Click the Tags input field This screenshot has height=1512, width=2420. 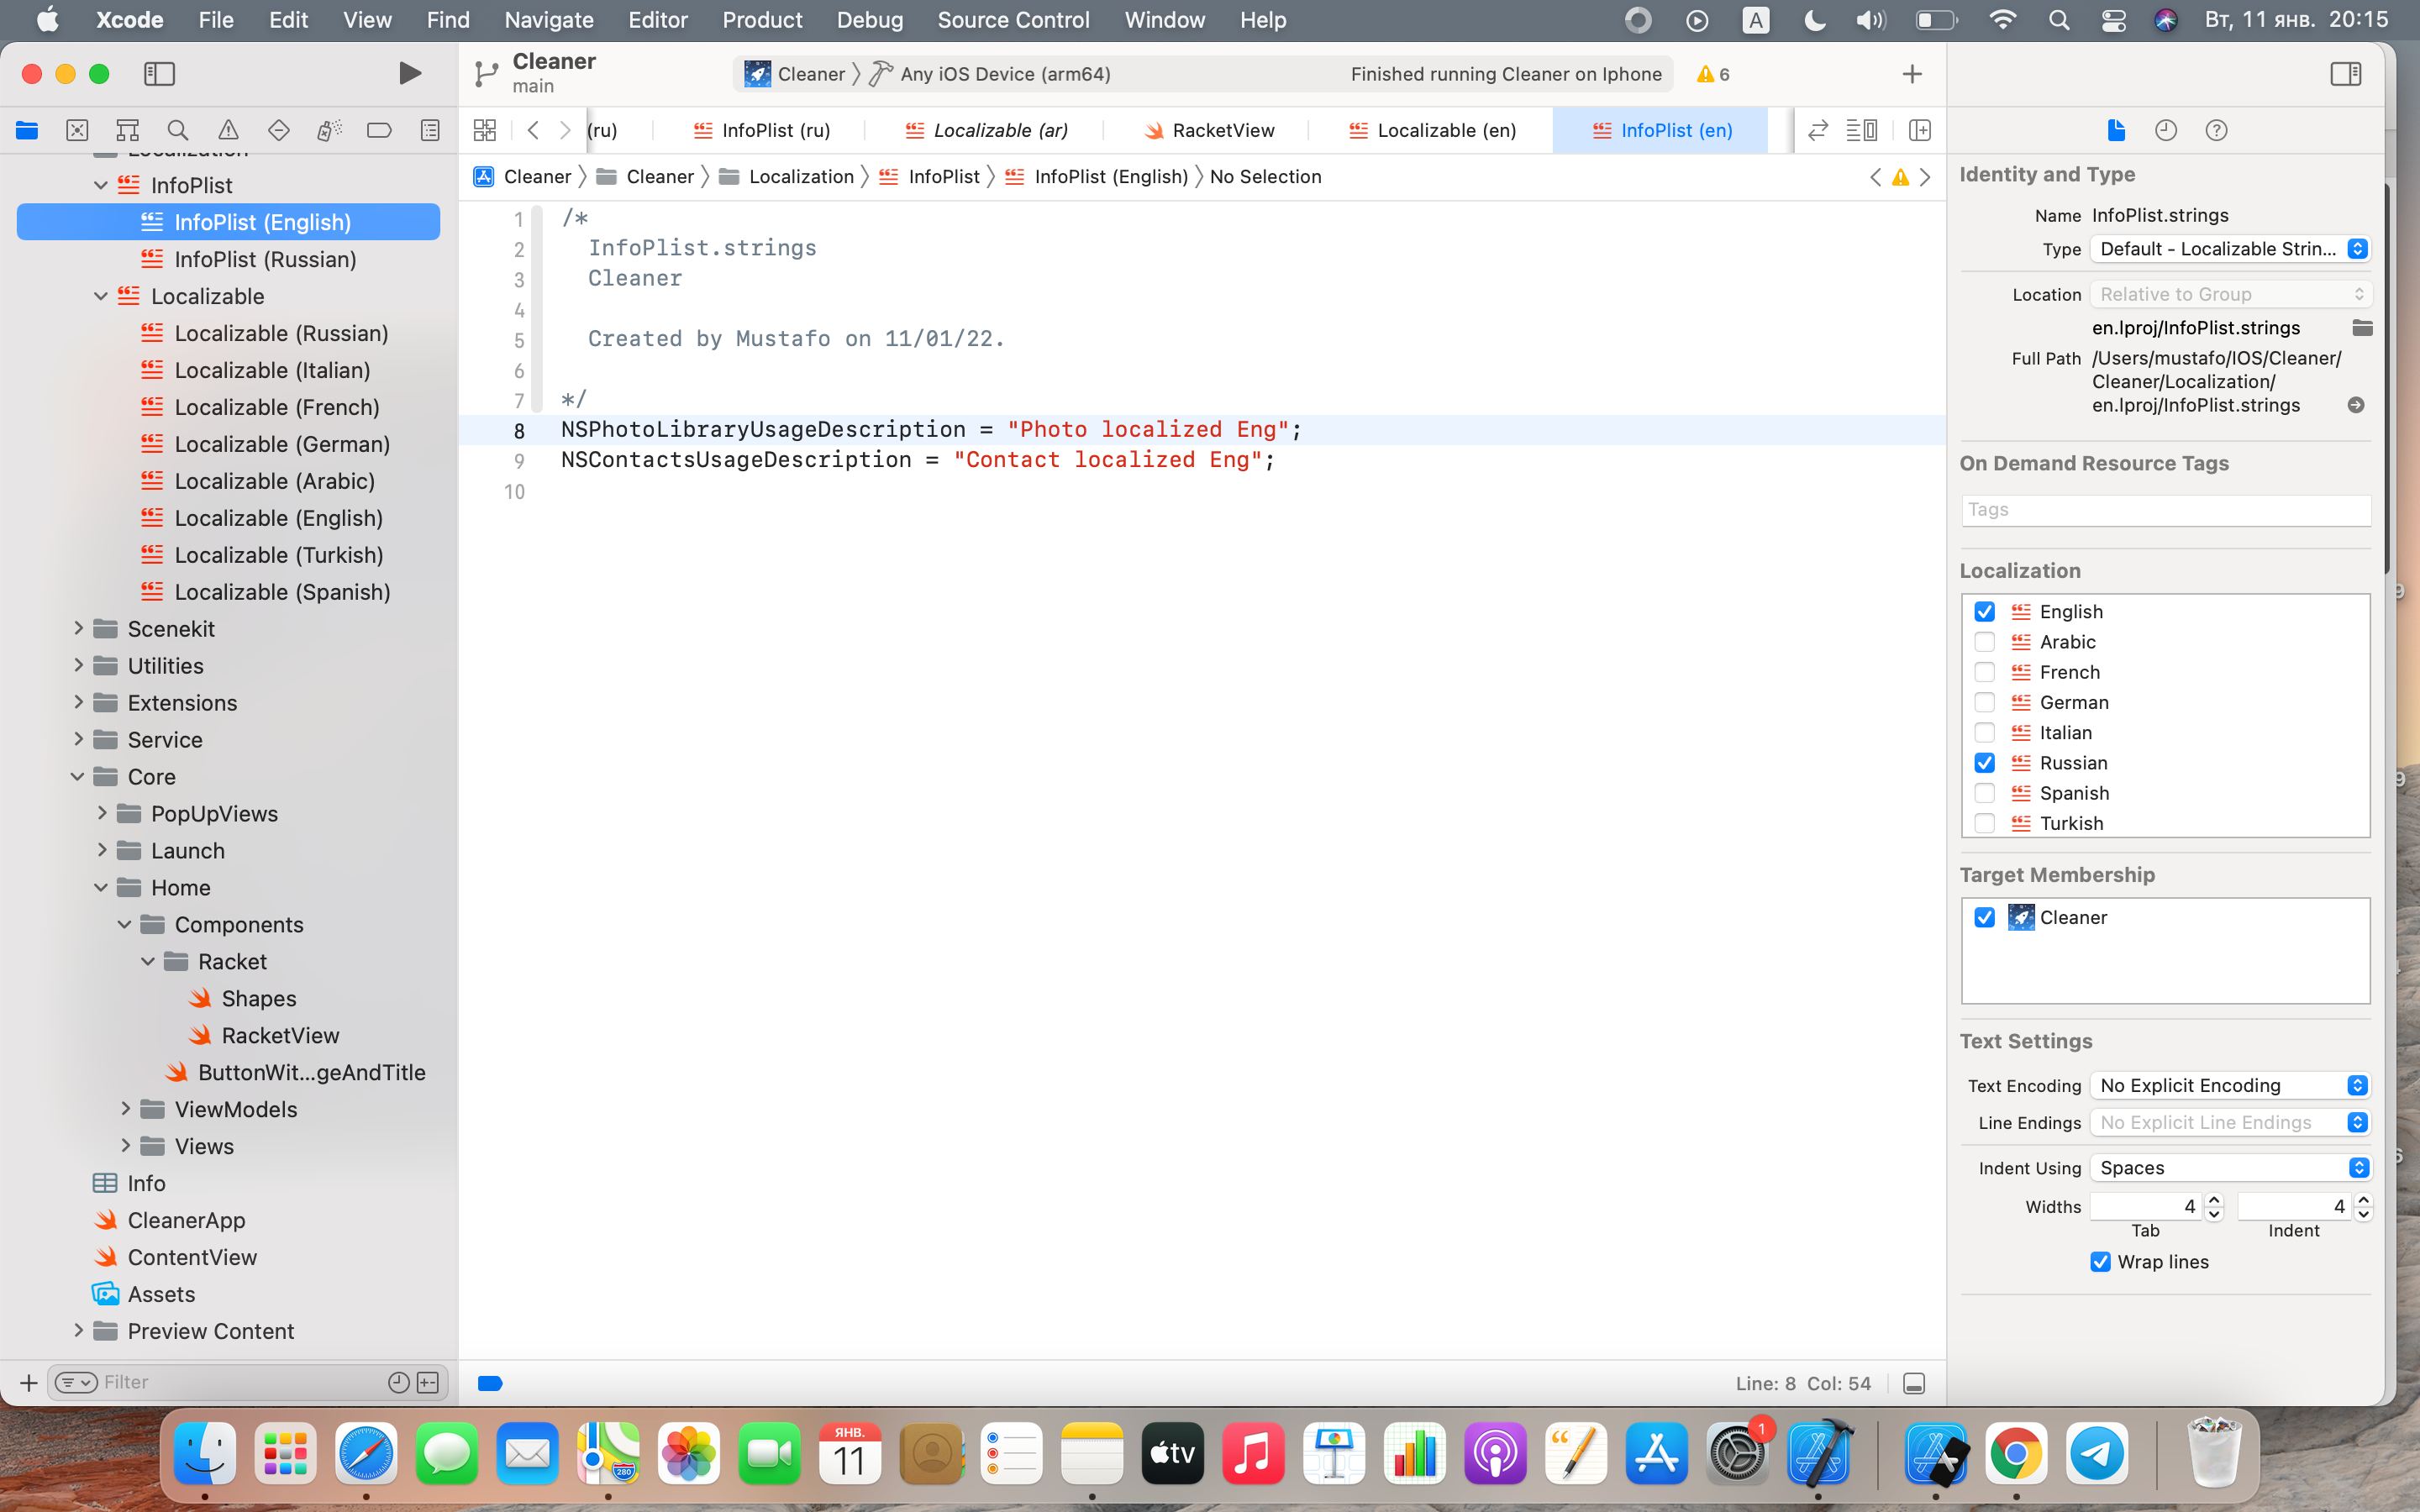tap(2166, 510)
